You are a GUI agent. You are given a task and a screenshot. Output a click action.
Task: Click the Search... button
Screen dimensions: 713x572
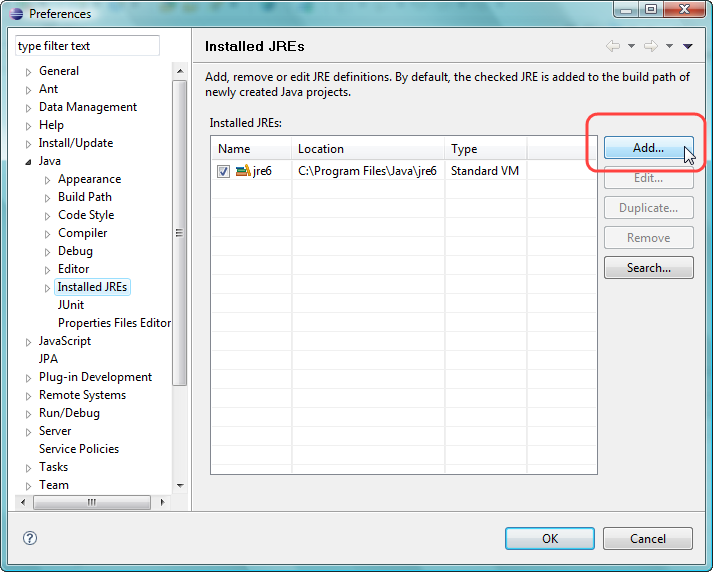click(648, 268)
